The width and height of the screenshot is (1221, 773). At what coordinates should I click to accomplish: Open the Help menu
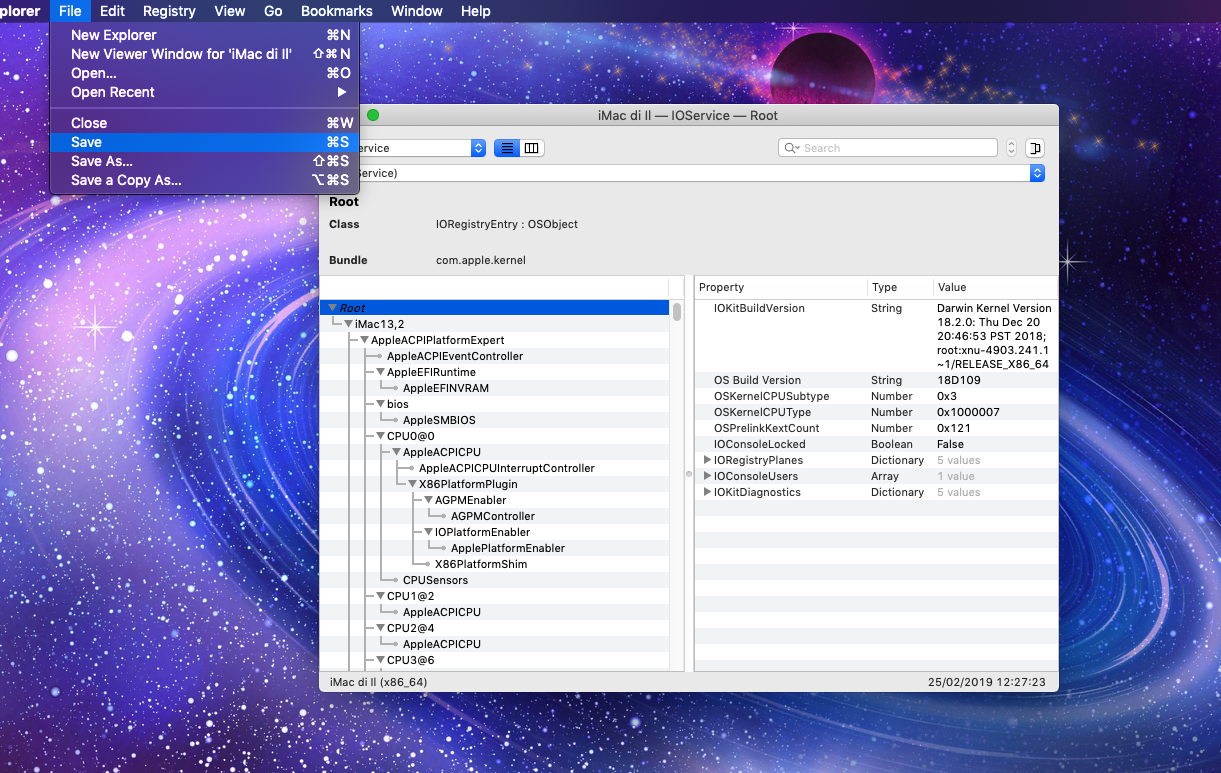point(476,11)
